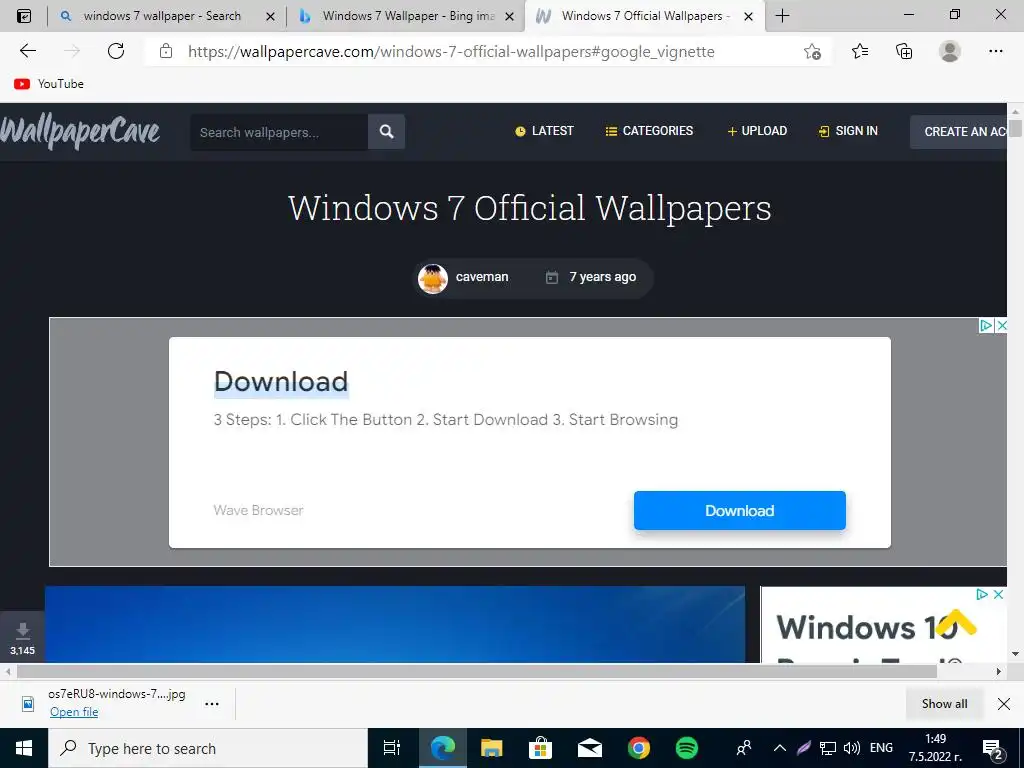Refresh the current page

pos(116,51)
